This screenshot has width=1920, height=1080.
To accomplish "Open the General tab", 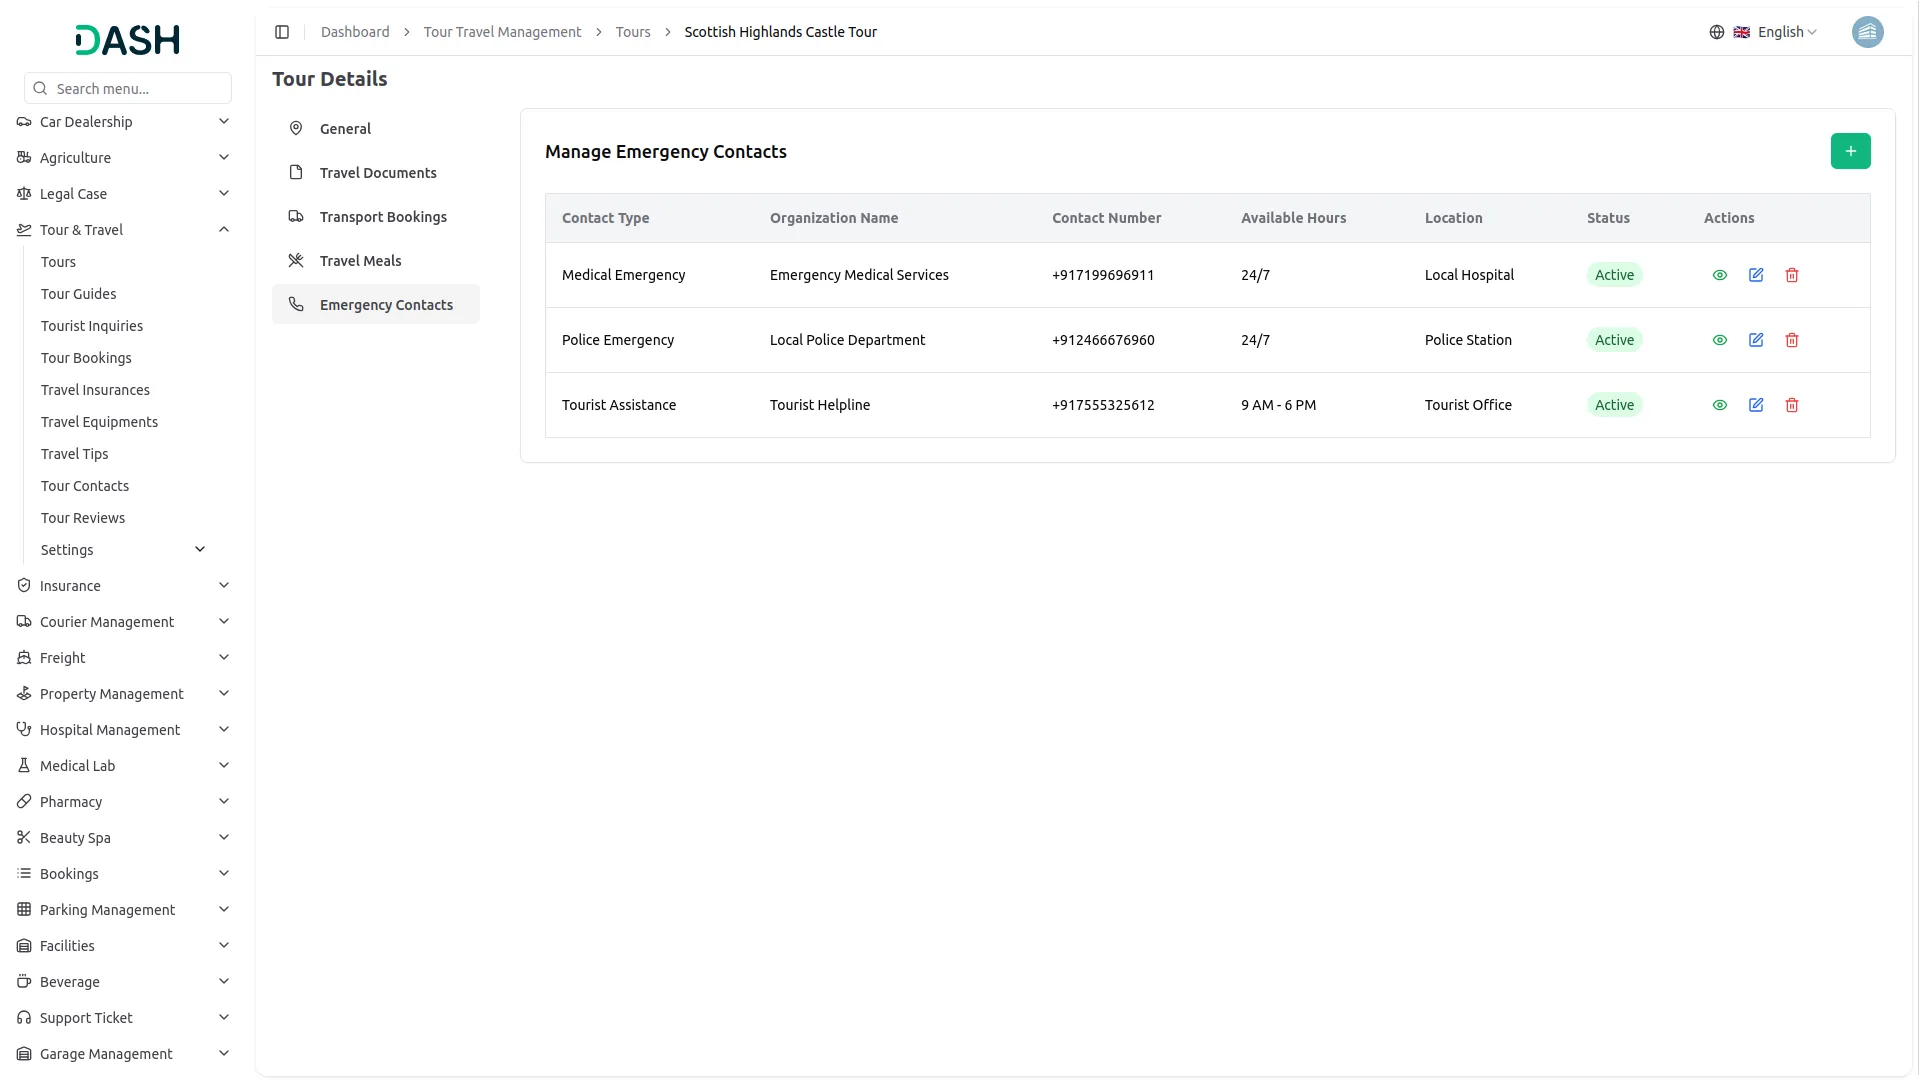I will click(376, 128).
